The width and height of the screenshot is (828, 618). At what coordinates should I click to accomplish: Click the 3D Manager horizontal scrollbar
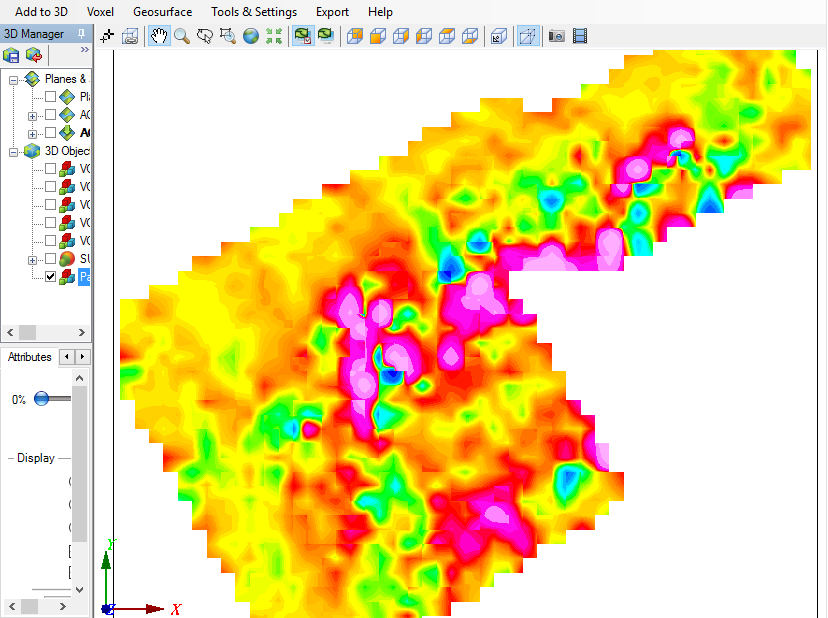(x=40, y=332)
